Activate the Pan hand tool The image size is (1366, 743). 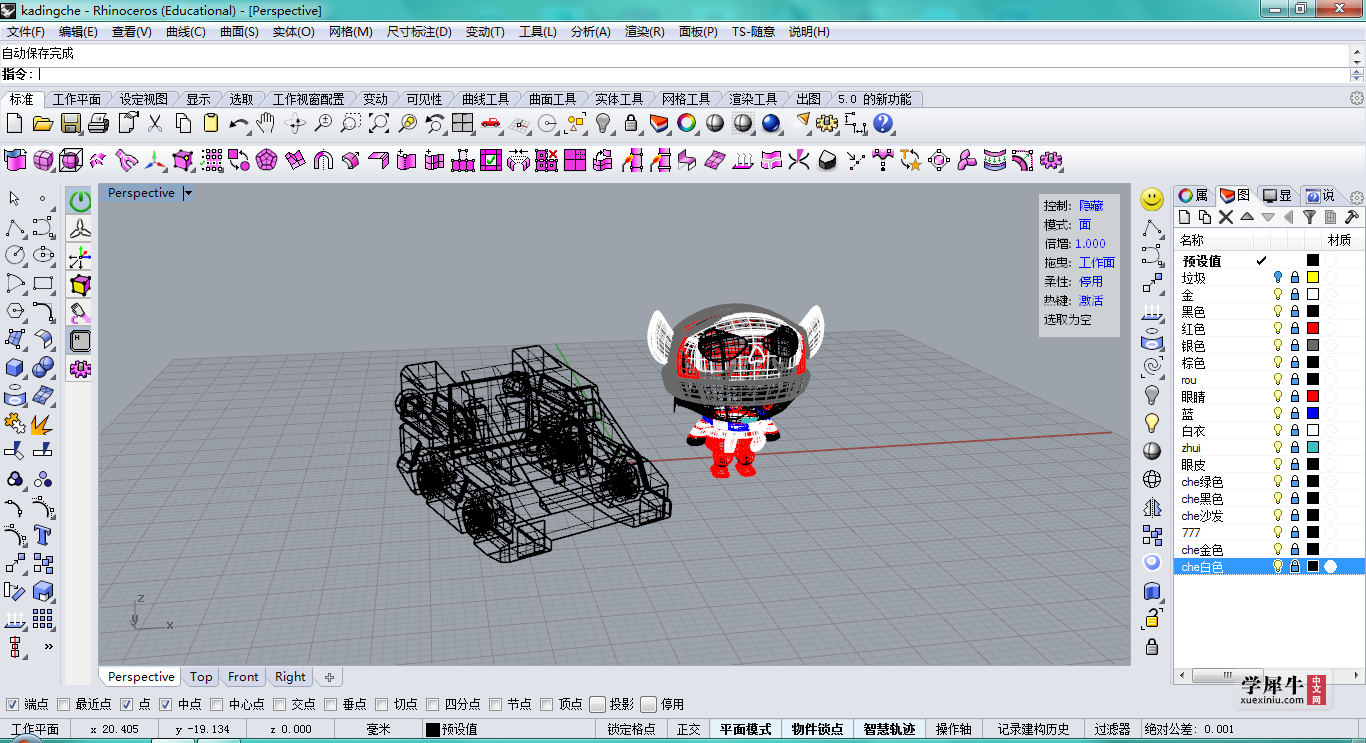point(265,123)
